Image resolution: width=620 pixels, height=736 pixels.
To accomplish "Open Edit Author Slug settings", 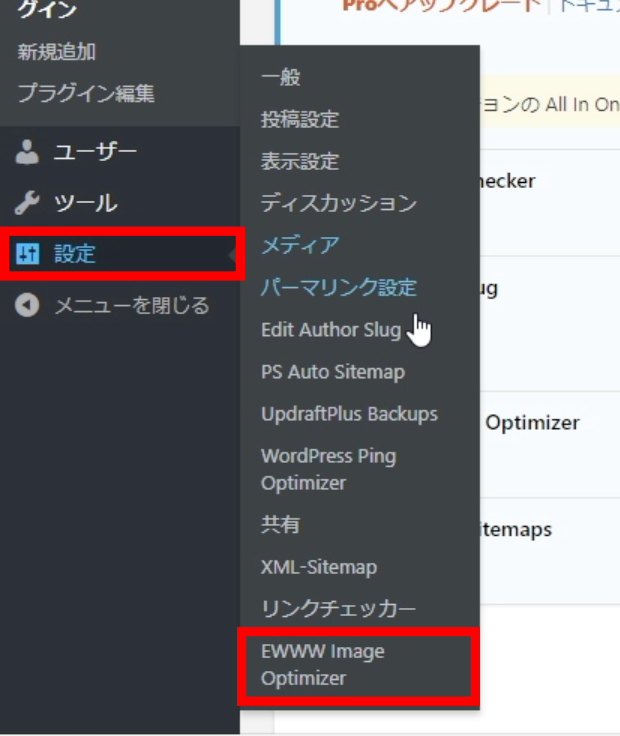I will pos(331,330).
